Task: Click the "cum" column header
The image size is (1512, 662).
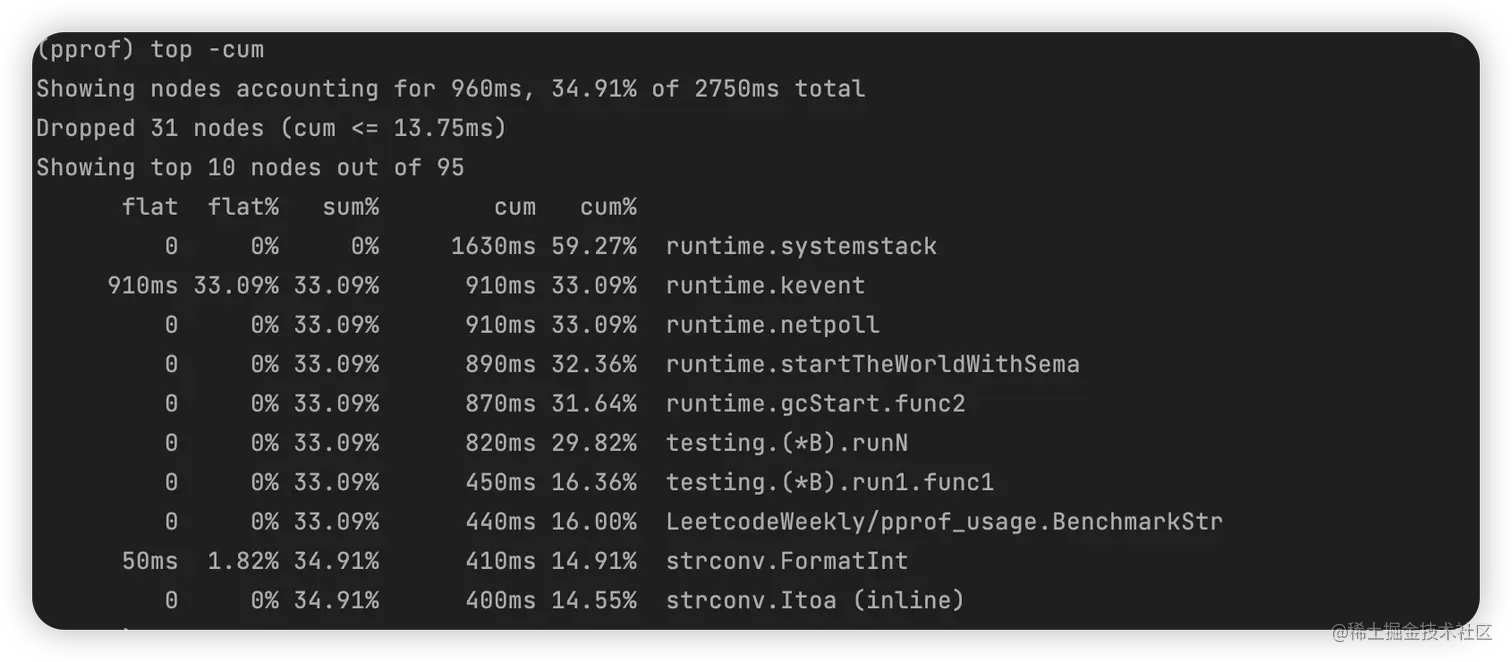Action: tap(514, 207)
